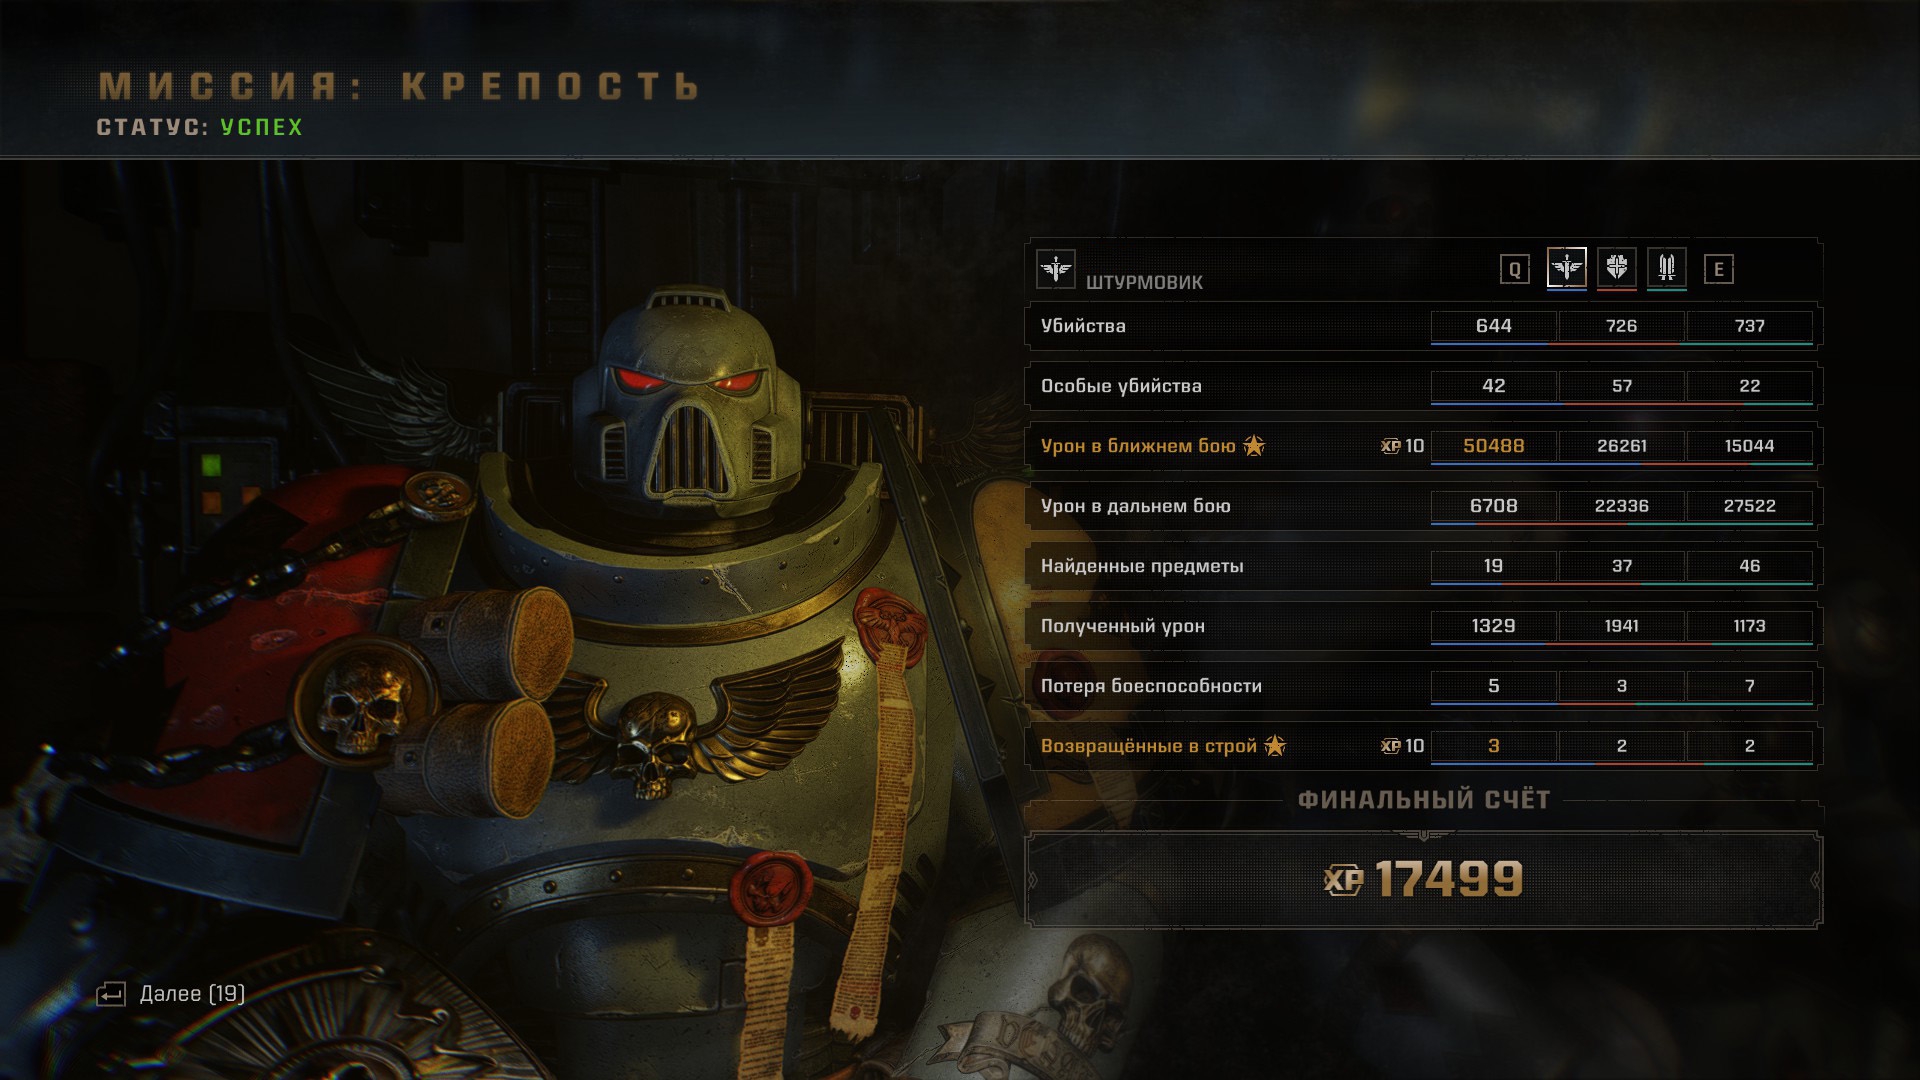This screenshot has height=1080, width=1920.
Task: Click the Q previous player key icon
Action: click(x=1514, y=269)
